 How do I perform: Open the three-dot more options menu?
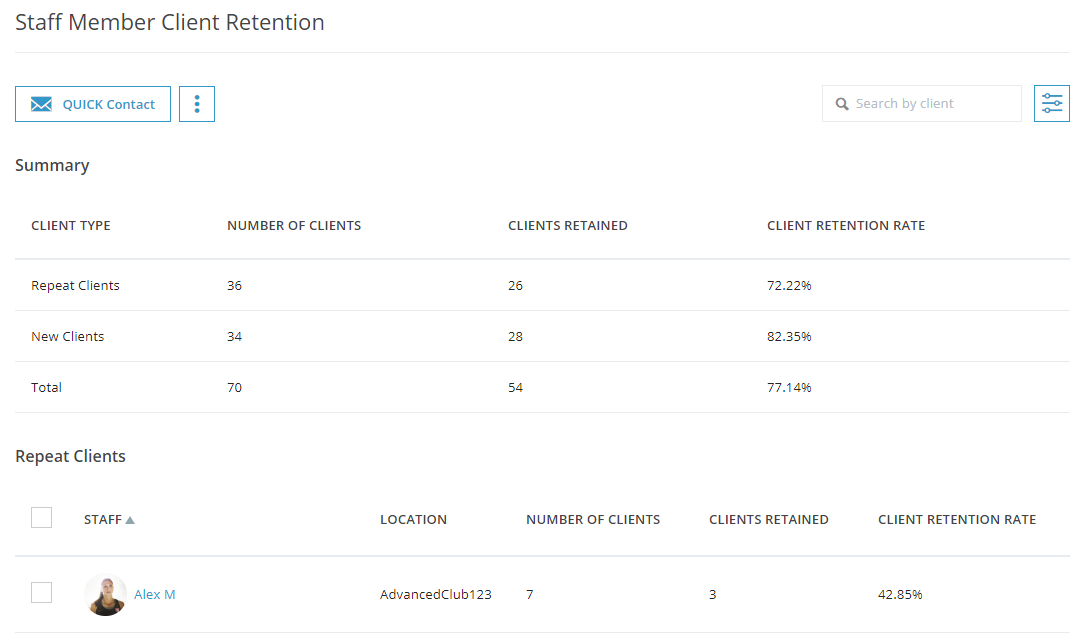[x=197, y=104]
